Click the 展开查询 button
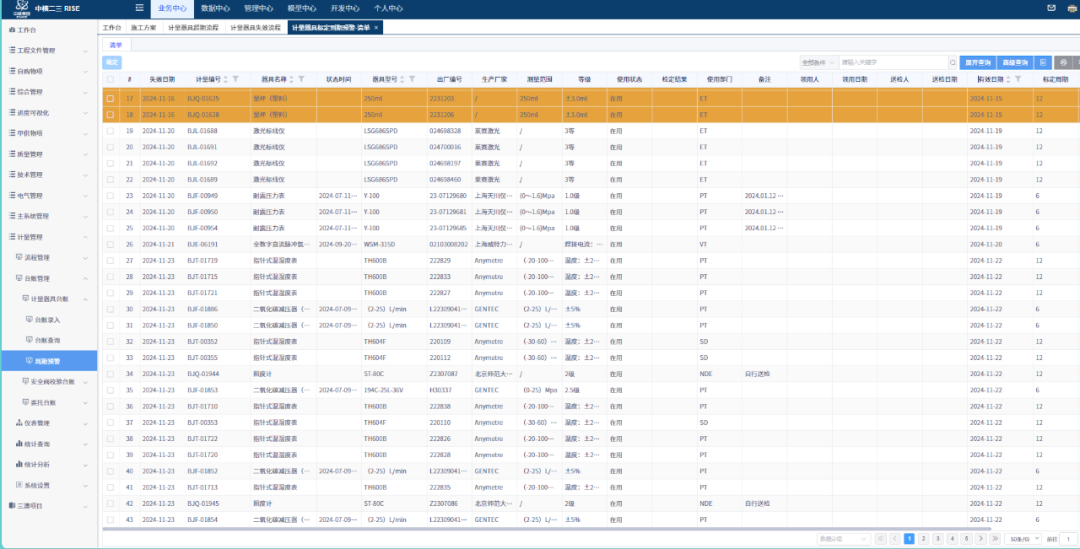The image size is (1080, 549). pos(976,62)
